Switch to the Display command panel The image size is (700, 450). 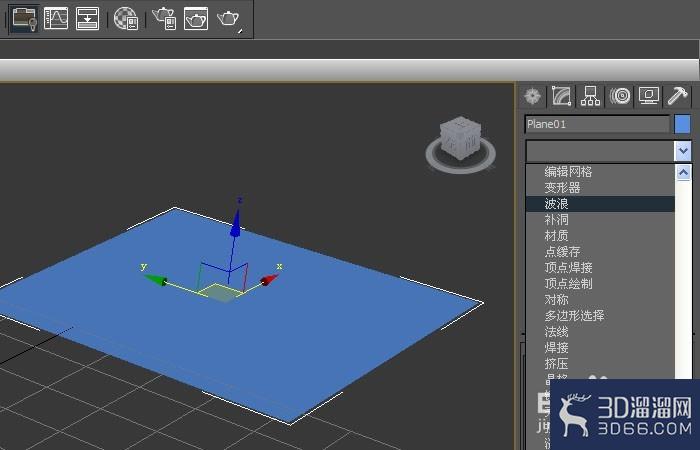tap(649, 96)
